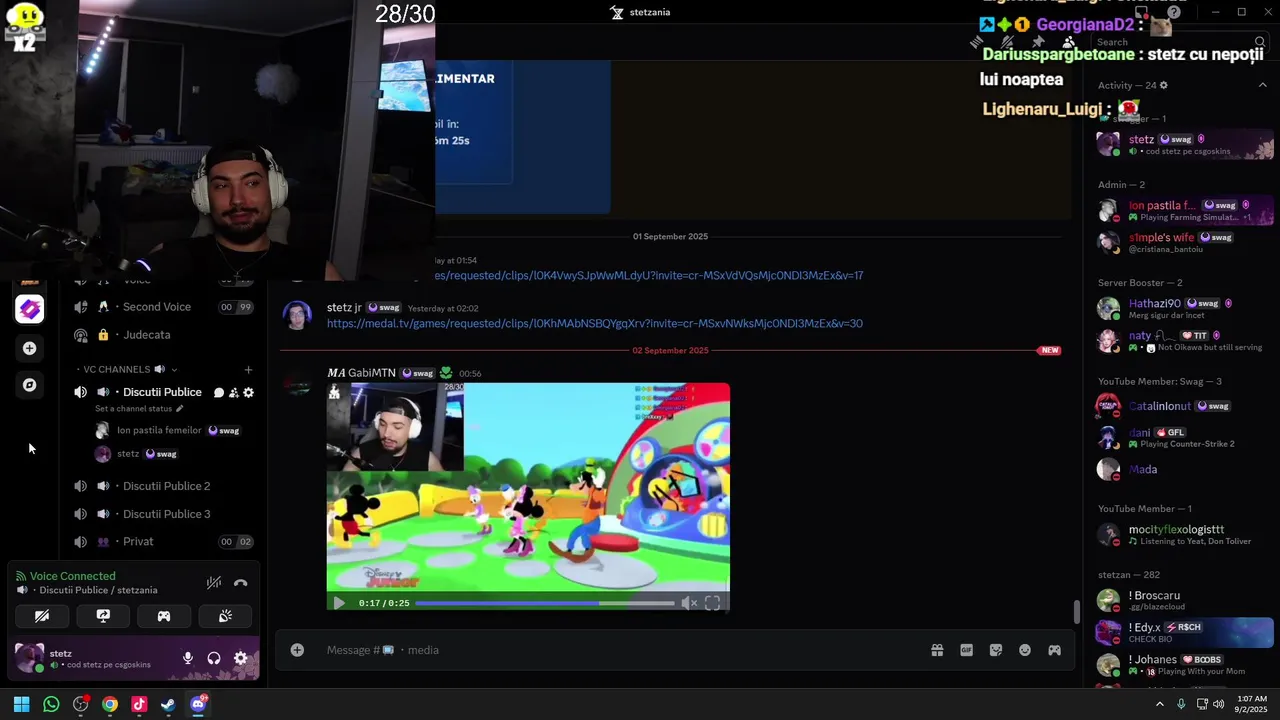The height and width of the screenshot is (720, 1280).
Task: Open the sticker picker
Action: click(996, 650)
